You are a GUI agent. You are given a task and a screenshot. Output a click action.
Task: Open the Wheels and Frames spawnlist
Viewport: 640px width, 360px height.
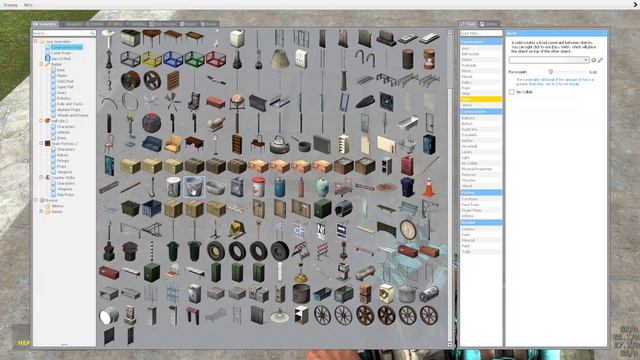[73, 116]
